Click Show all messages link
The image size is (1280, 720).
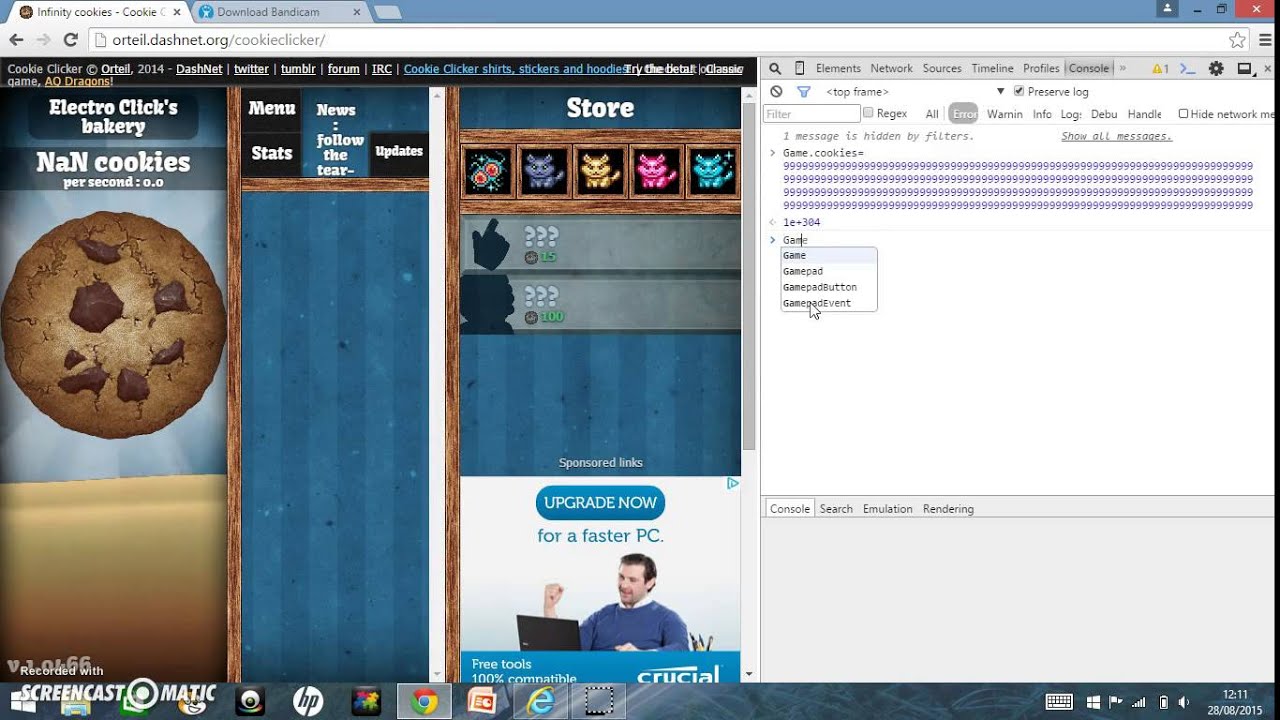coord(1116,136)
